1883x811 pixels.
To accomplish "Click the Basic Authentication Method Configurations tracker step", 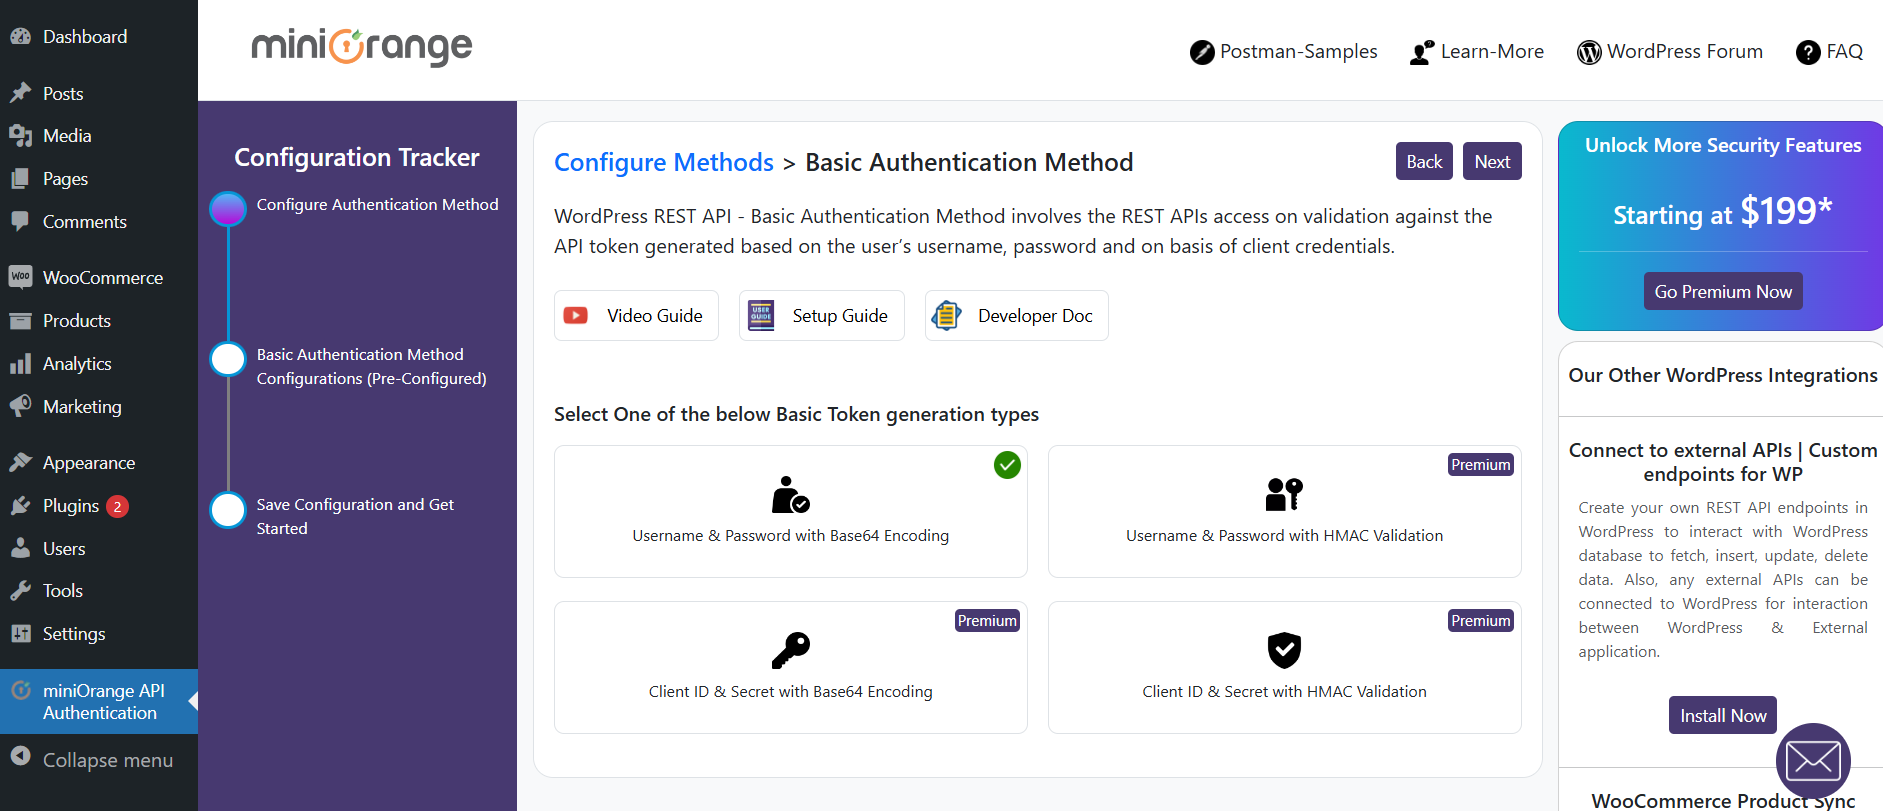I will (371, 367).
